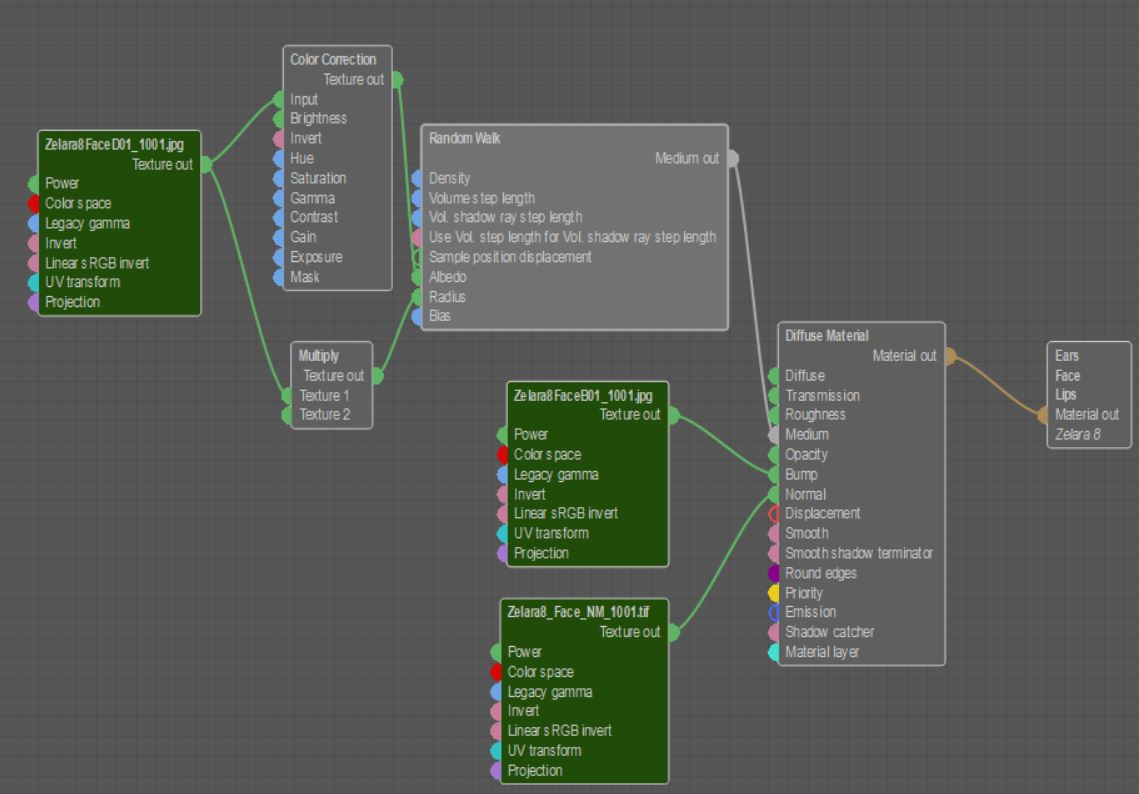Click Projection pin on Zelara8_Face_NM node
This screenshot has width=1139, height=794.
click(496, 771)
